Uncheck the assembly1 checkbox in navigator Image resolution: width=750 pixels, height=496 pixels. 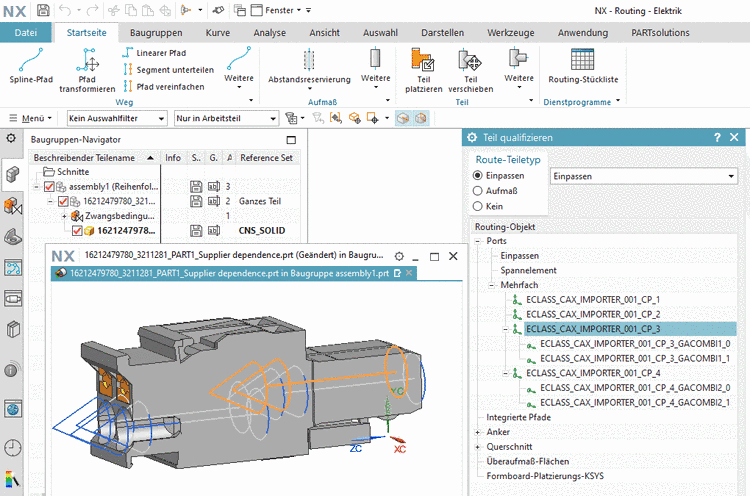tap(50, 186)
